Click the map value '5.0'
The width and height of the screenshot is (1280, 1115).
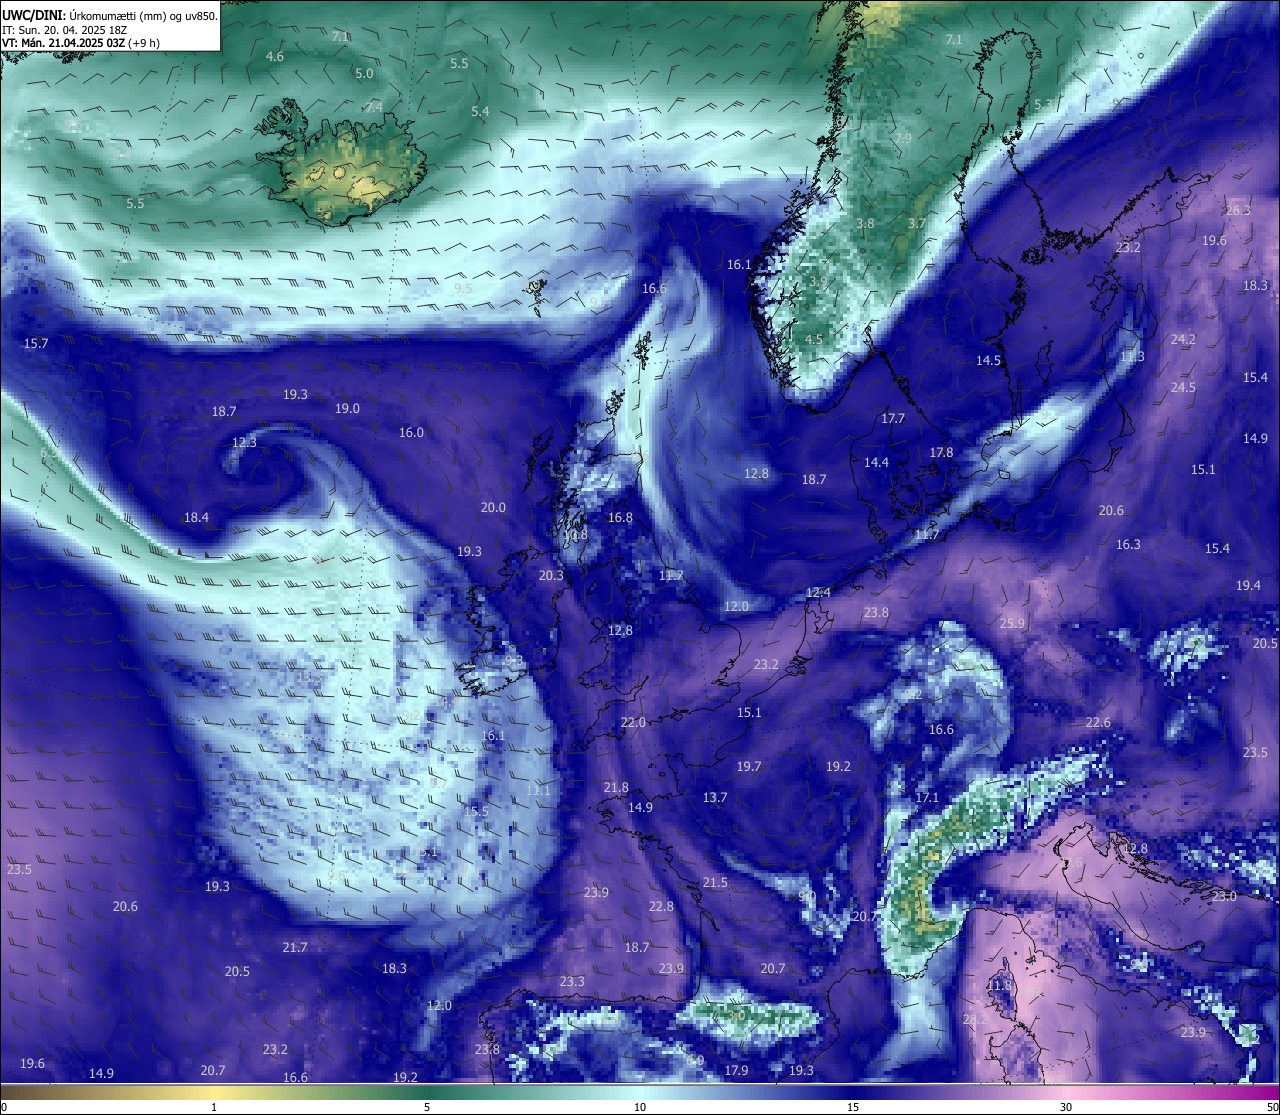point(364,74)
